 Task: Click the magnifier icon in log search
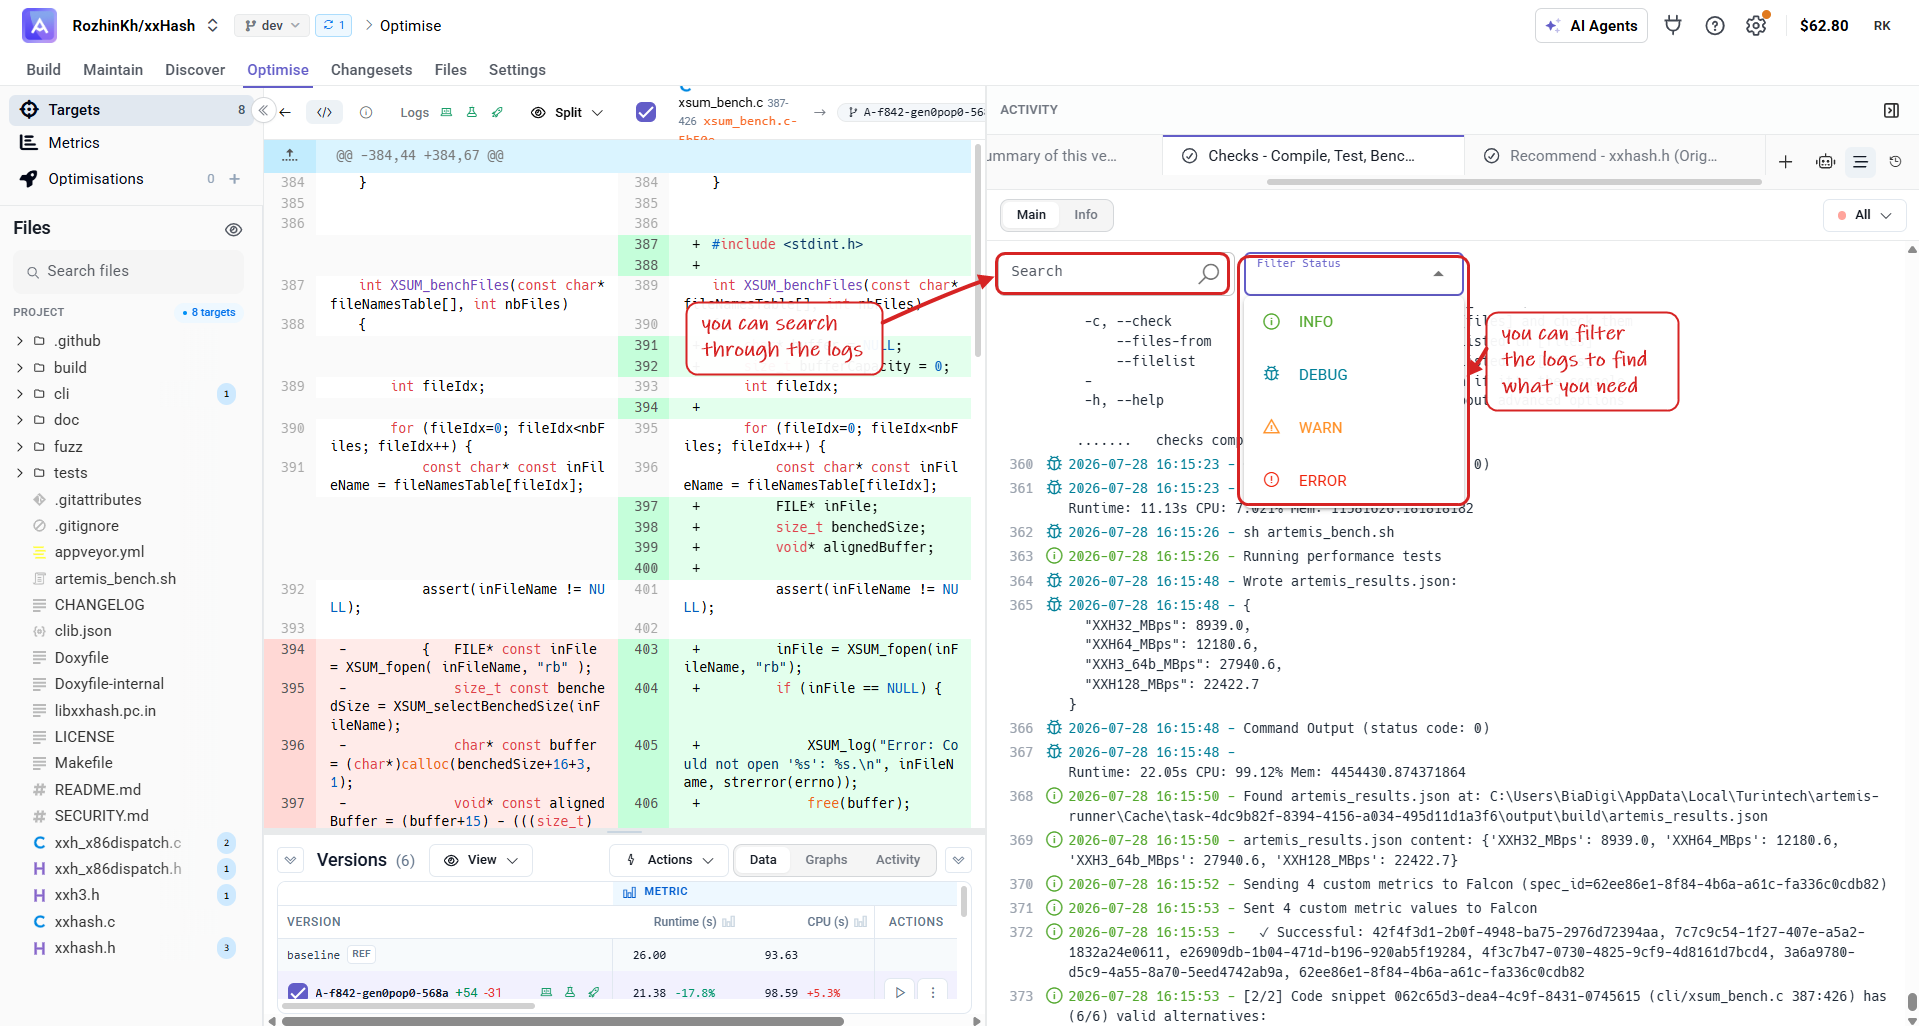pos(1209,272)
